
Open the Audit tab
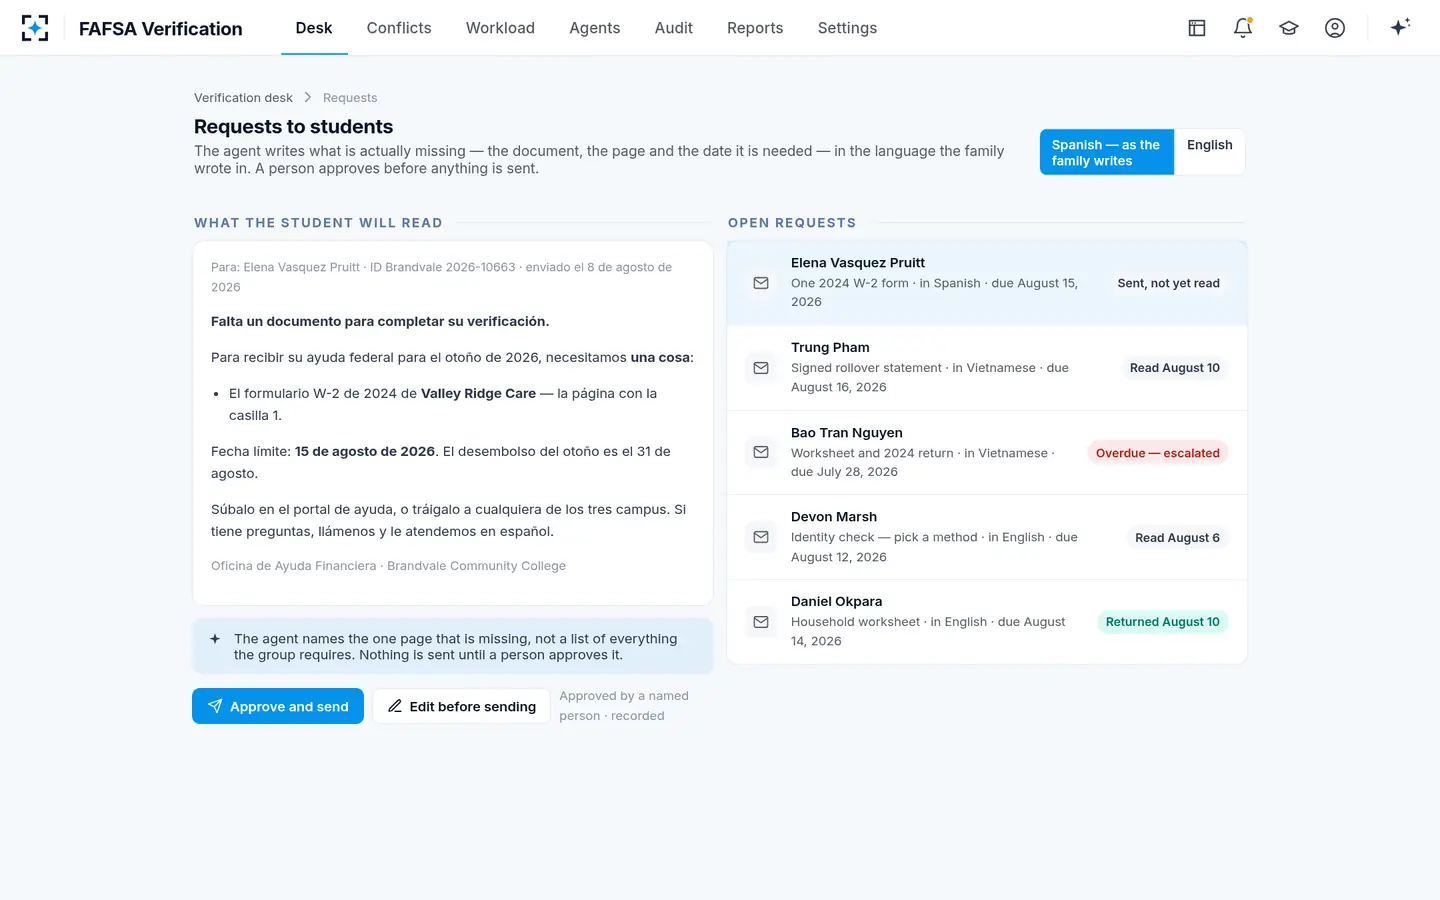[x=674, y=28]
